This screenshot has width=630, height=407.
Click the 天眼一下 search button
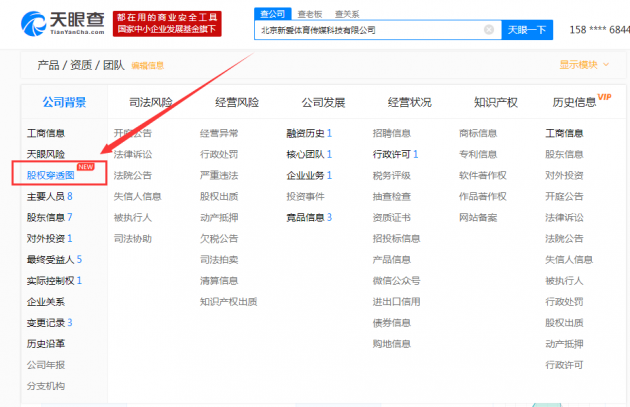click(x=527, y=30)
